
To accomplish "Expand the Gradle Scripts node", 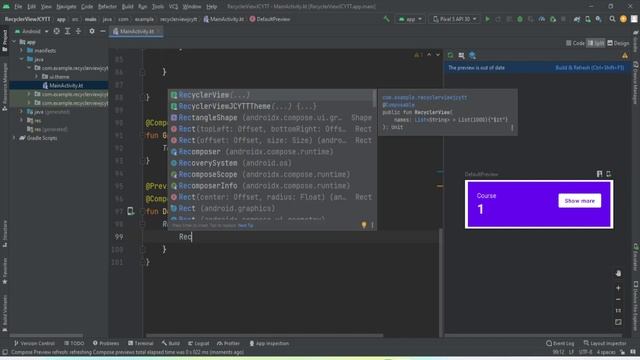I will [14, 138].
